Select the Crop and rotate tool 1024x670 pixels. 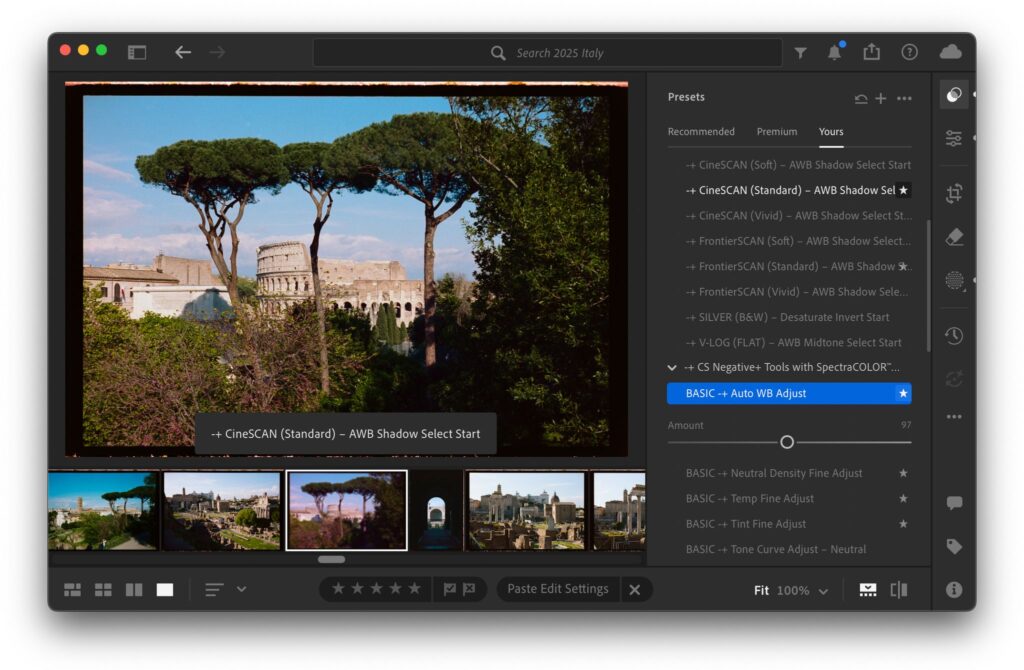[x=954, y=193]
